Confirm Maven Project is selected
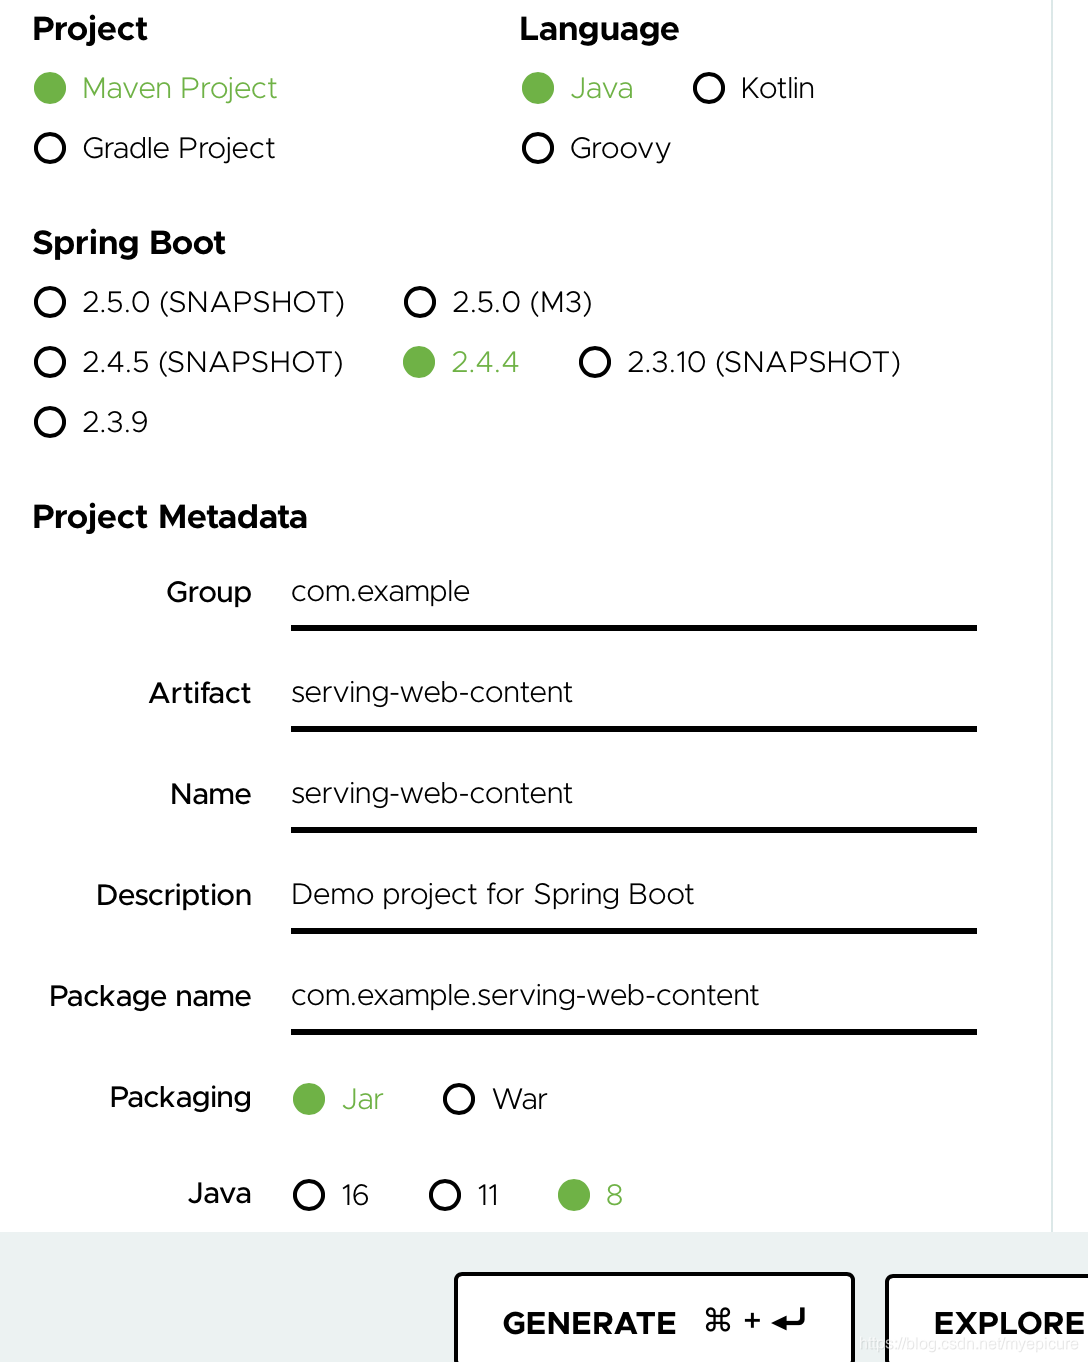Image resolution: width=1088 pixels, height=1362 pixels. click(49, 88)
